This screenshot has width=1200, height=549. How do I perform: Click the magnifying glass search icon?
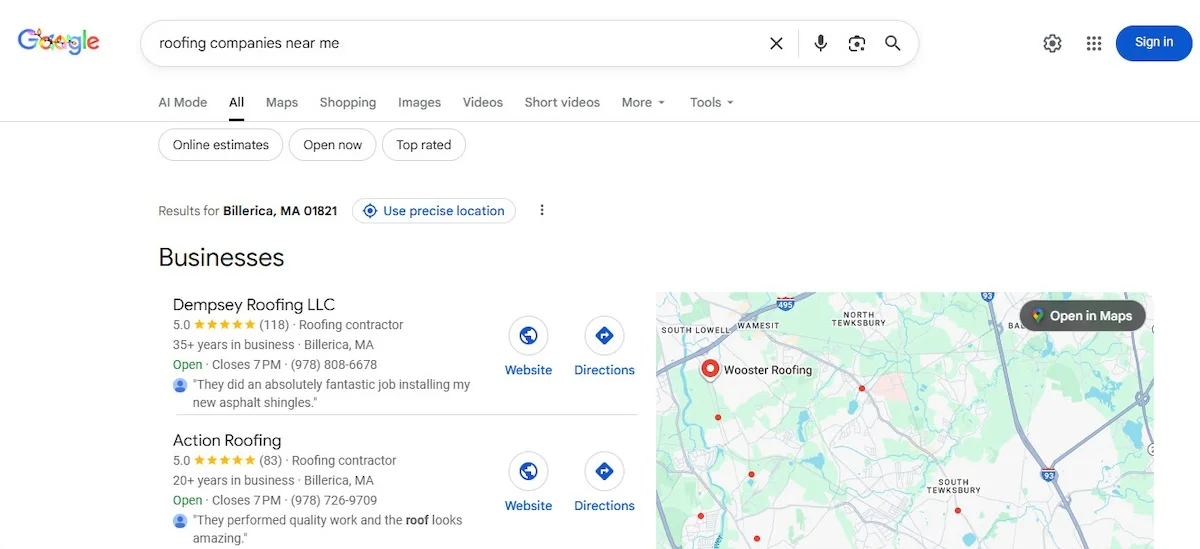[893, 43]
